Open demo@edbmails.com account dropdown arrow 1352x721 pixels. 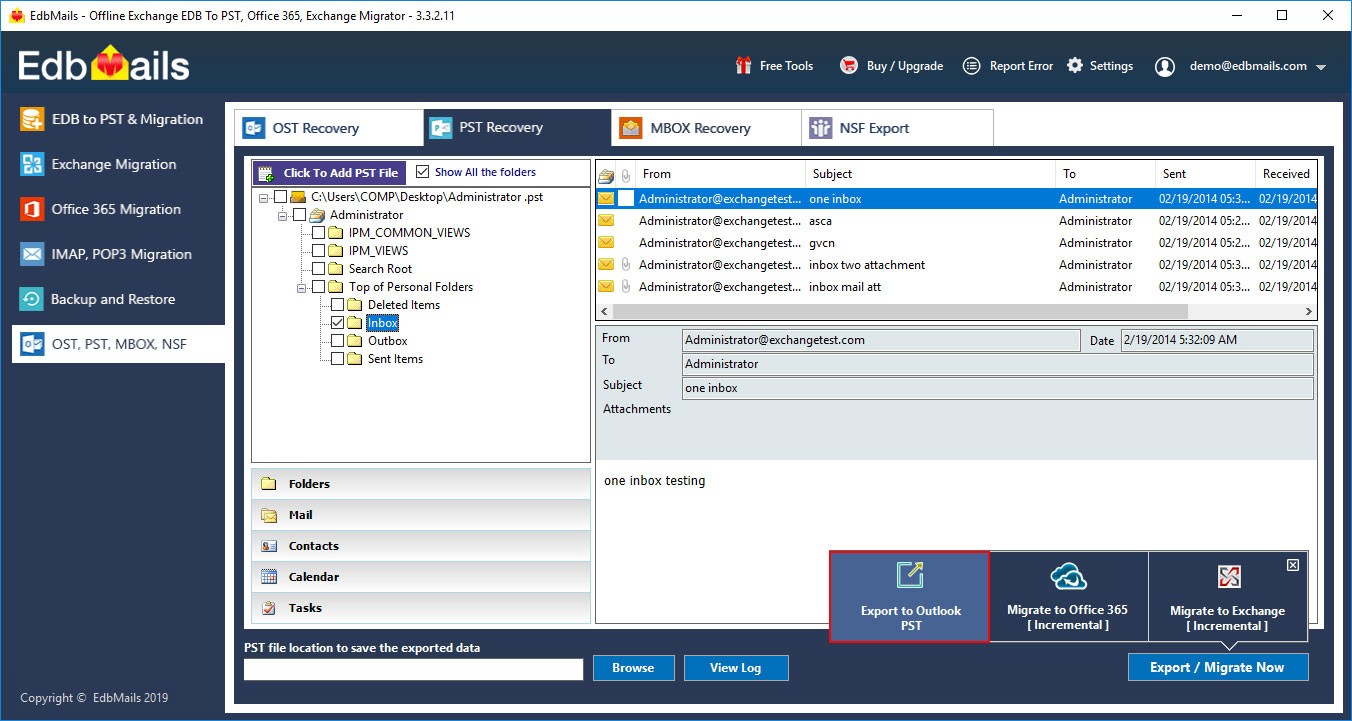pyautogui.click(x=1321, y=67)
